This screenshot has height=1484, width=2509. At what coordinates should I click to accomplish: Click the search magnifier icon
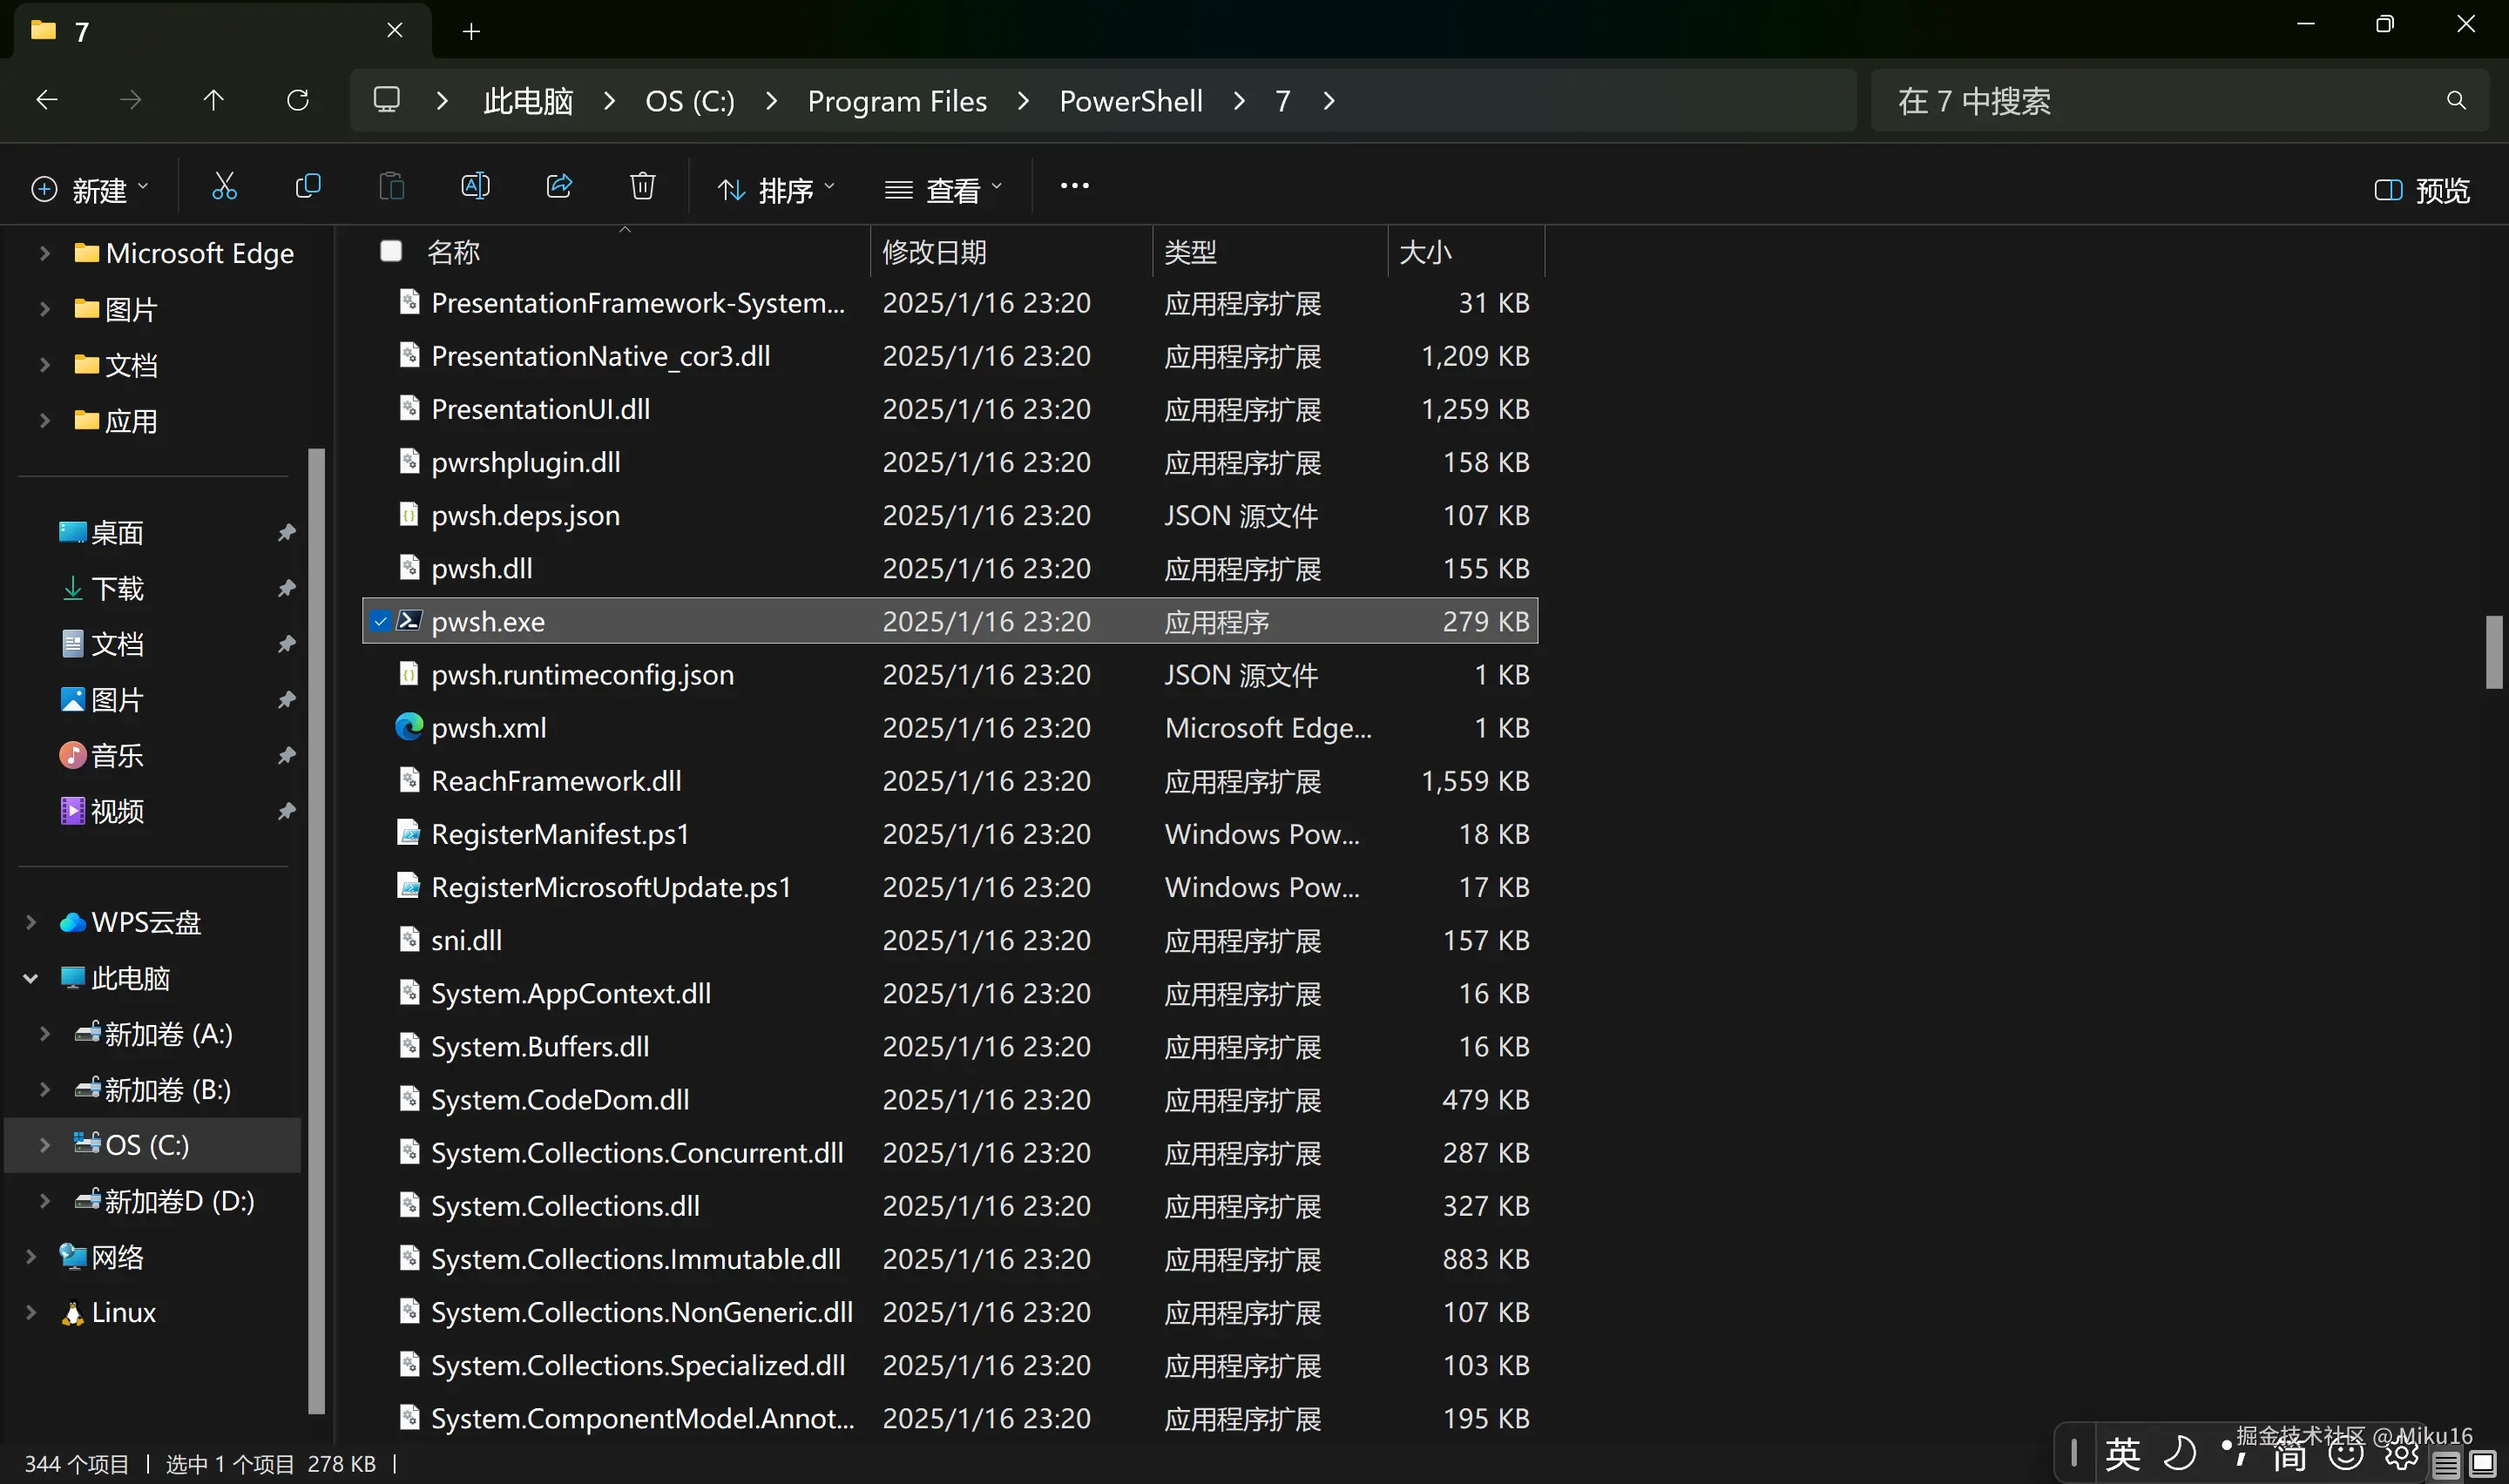(x=2455, y=100)
